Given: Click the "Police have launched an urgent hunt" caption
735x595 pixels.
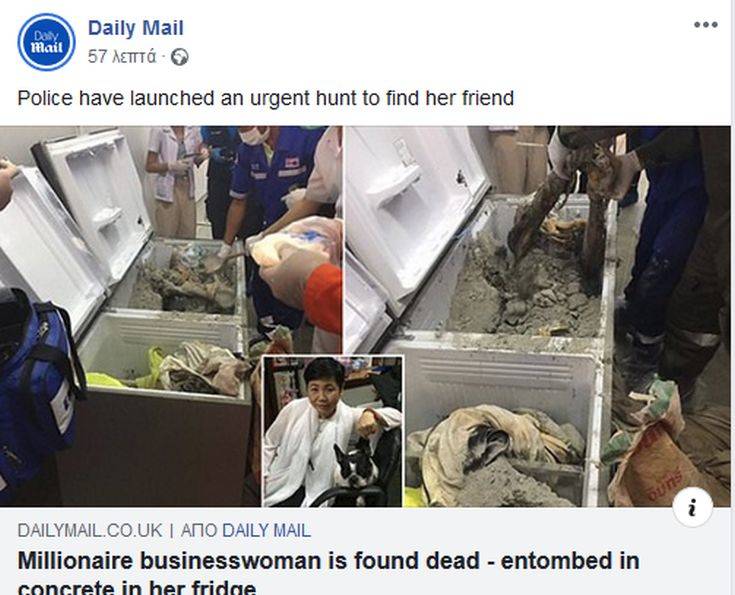Looking at the screenshot, I should (x=266, y=98).
